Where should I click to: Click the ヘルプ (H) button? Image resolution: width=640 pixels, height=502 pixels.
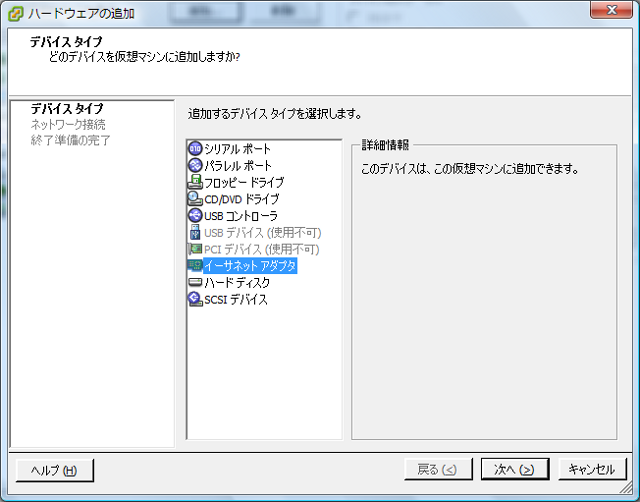click(55, 470)
